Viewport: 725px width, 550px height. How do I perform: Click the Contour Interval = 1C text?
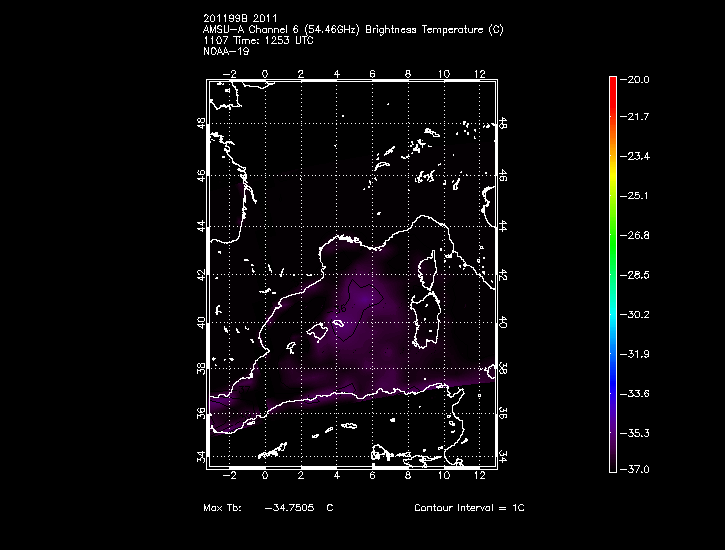point(469,508)
